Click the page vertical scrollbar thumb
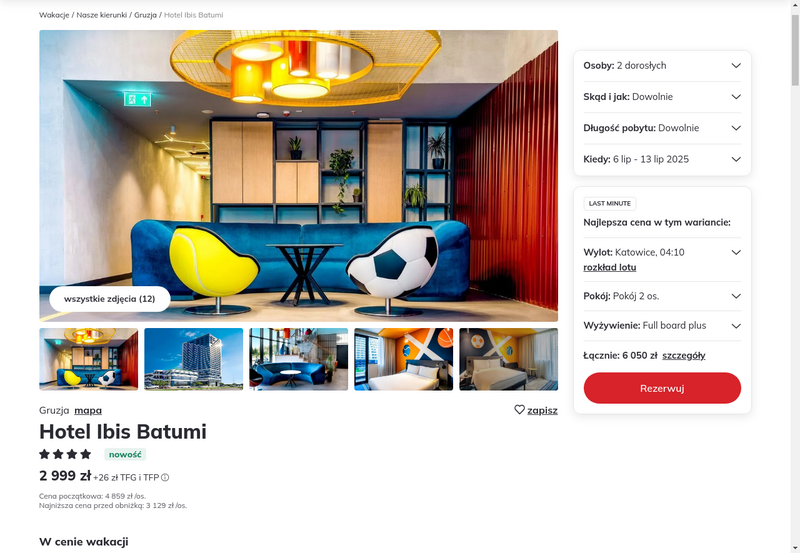 coord(795,50)
